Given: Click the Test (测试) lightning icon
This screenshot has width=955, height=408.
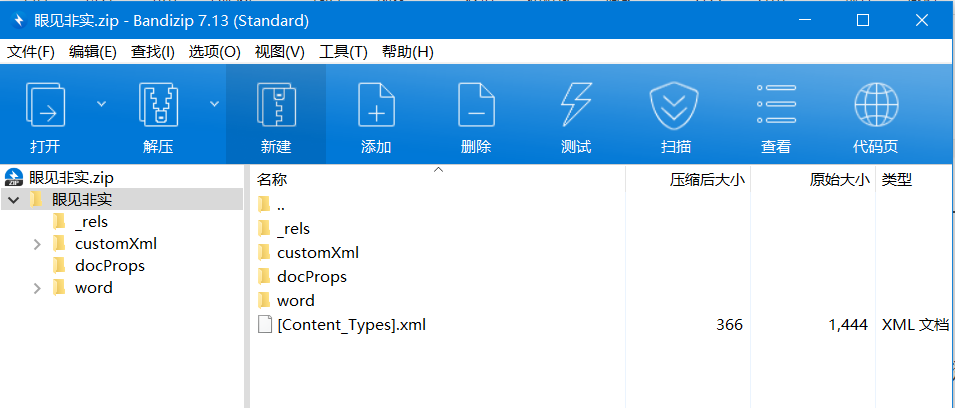Looking at the screenshot, I should pyautogui.click(x=576, y=104).
